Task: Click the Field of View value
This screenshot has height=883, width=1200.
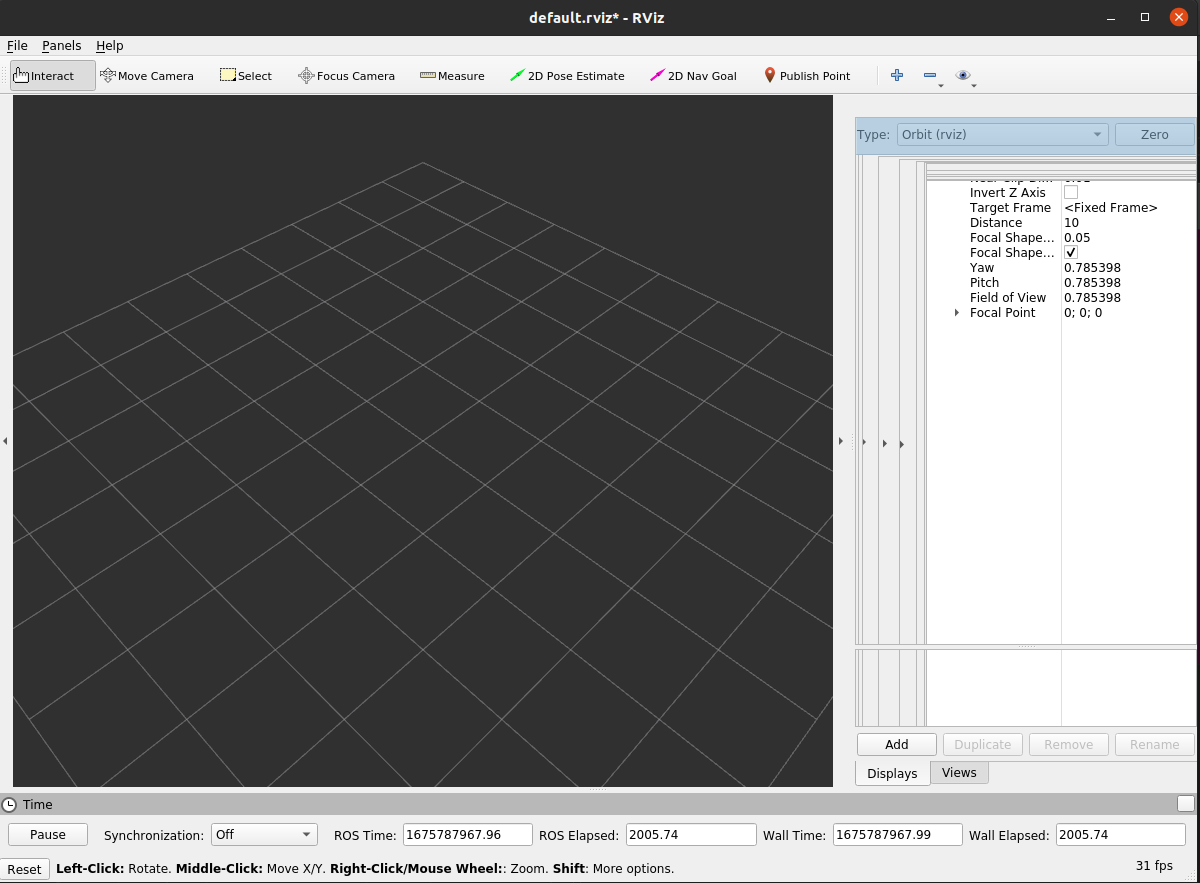Action: click(1092, 298)
